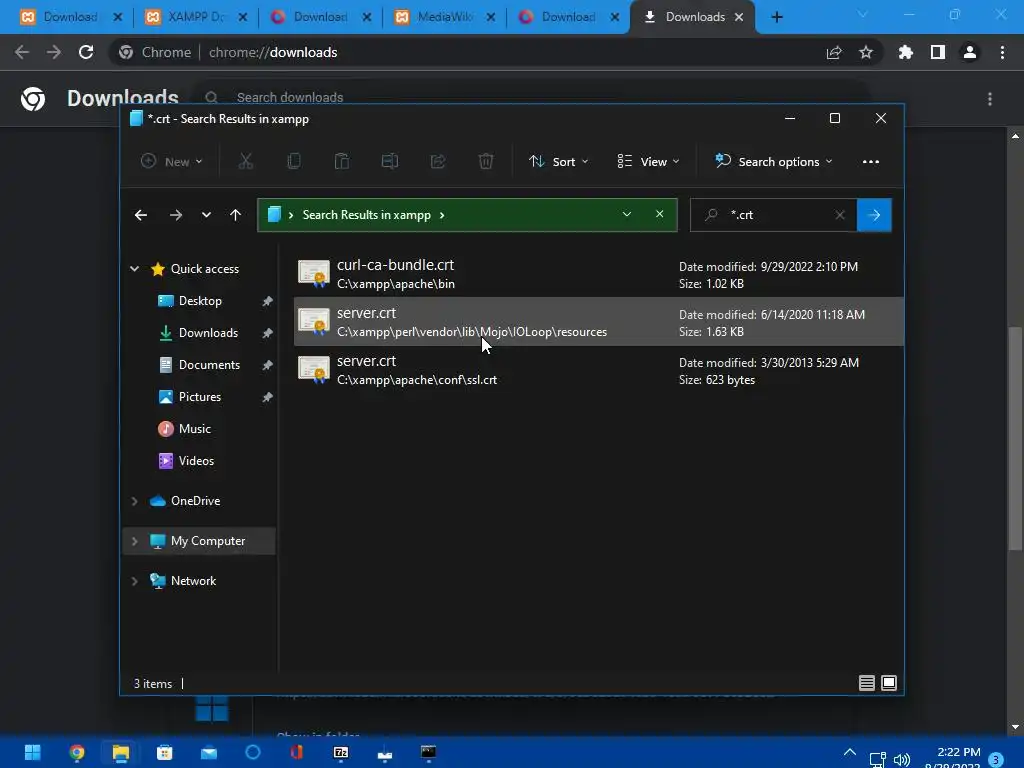Open the See more ellipsis menu in Explorer
The height and width of the screenshot is (768, 1024).
(871, 161)
